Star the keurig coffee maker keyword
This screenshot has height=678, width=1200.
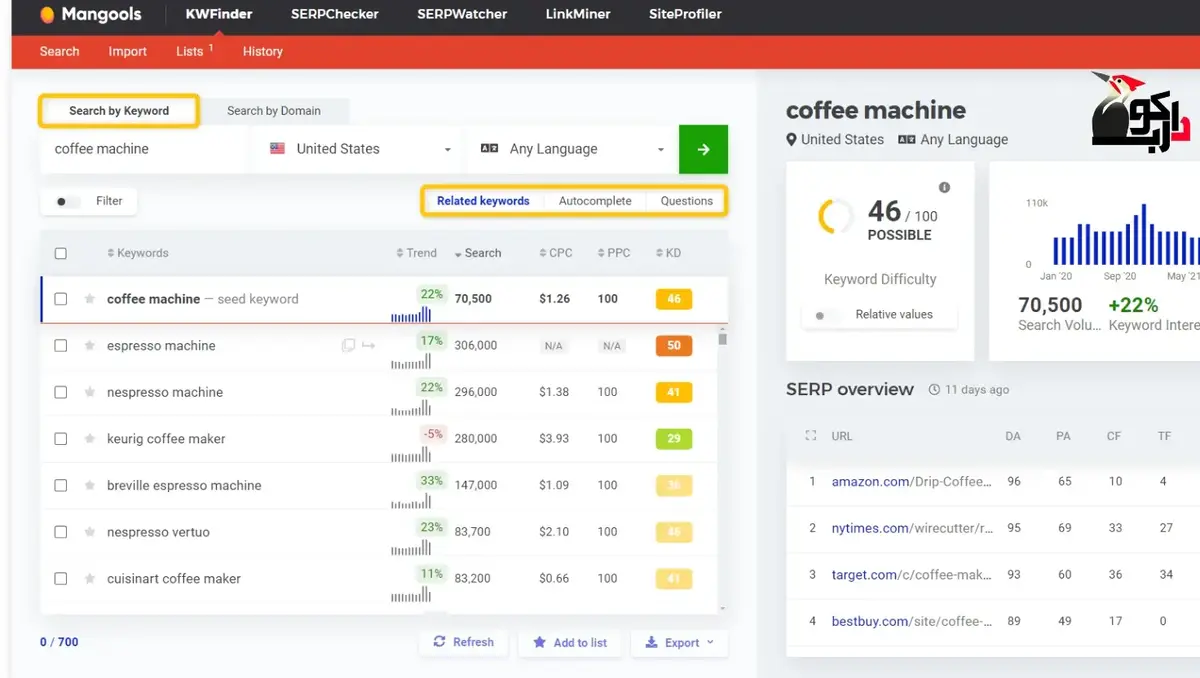pyautogui.click(x=89, y=439)
